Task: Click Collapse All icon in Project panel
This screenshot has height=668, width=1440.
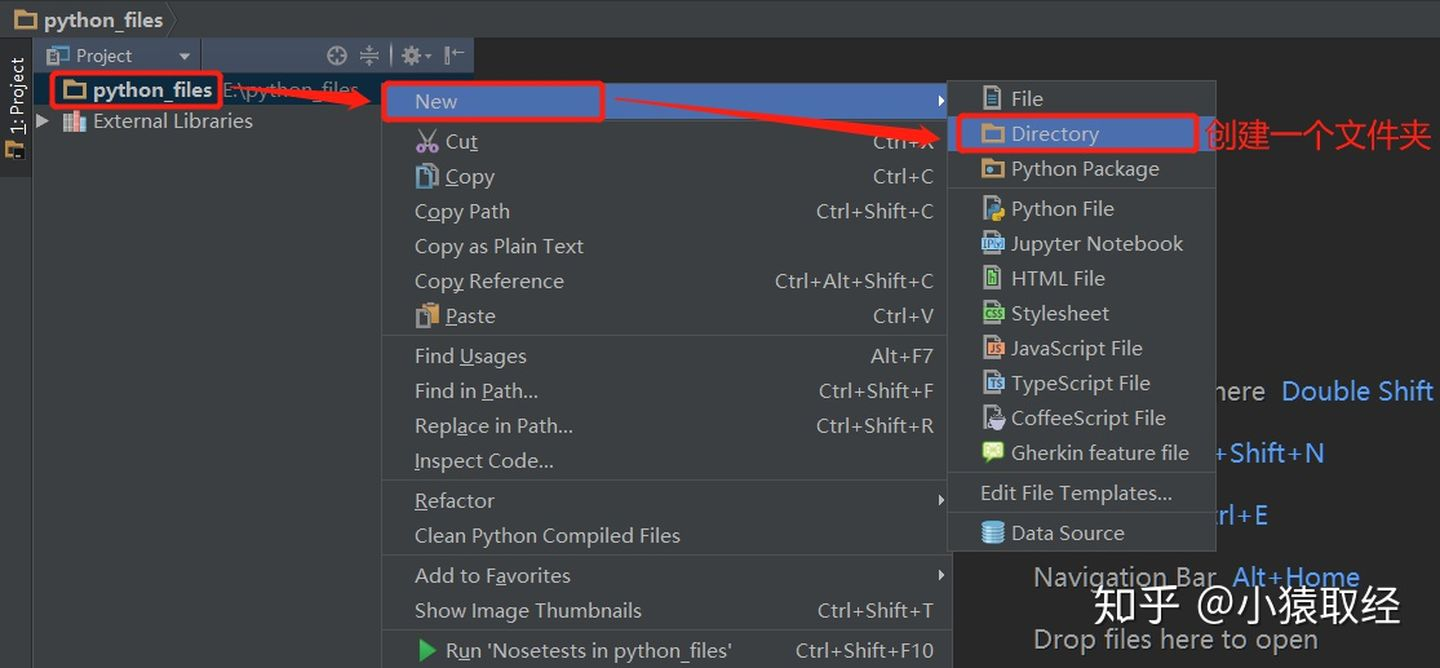Action: point(369,56)
